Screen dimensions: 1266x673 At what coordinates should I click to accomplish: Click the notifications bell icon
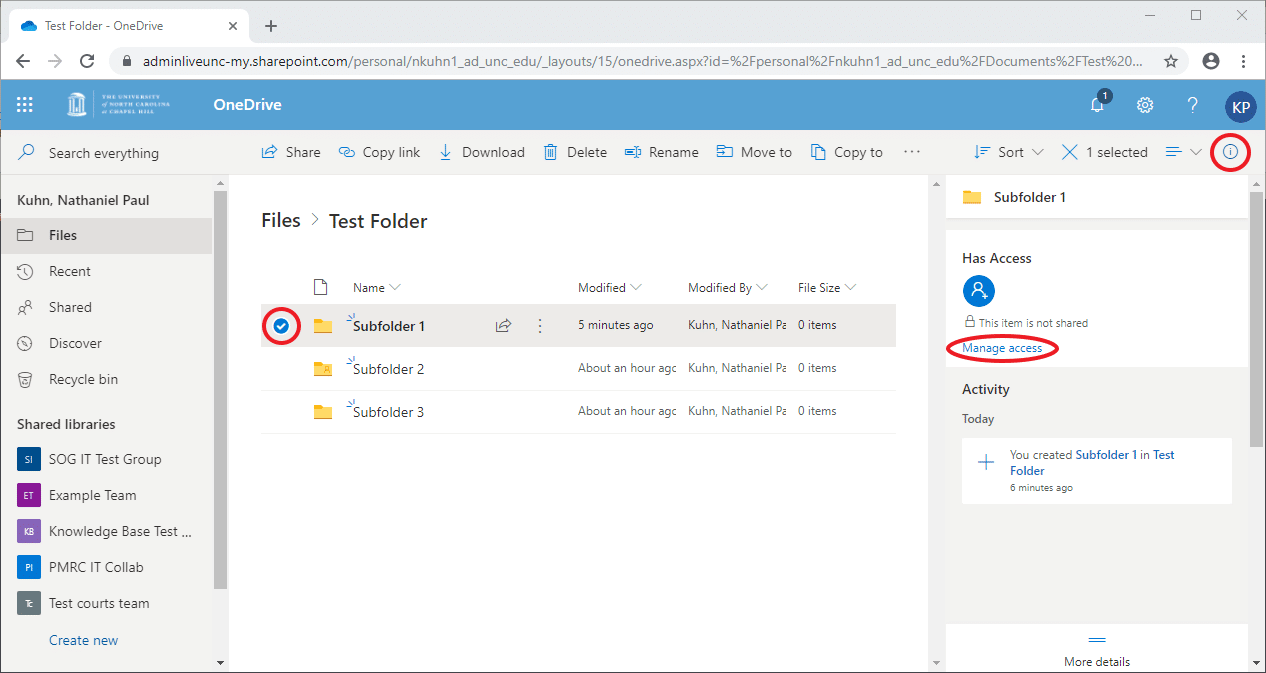point(1098,105)
